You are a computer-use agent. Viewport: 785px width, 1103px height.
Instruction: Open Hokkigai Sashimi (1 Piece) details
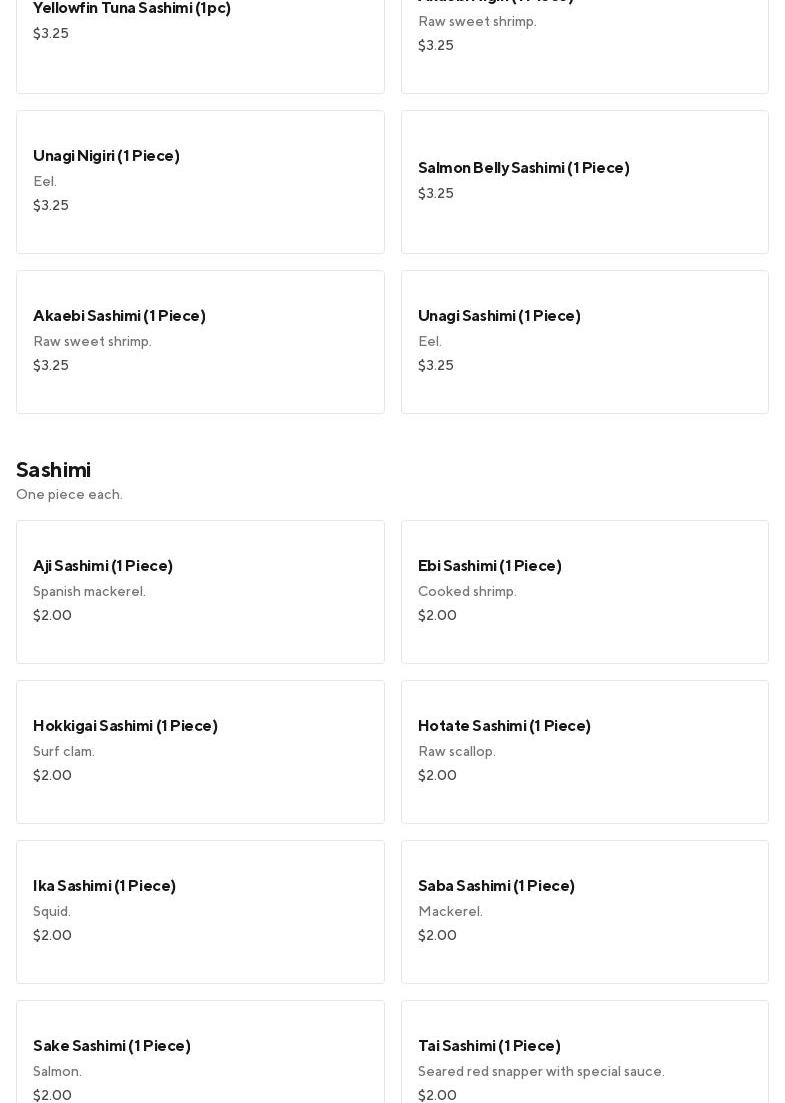pyautogui.click(x=200, y=751)
